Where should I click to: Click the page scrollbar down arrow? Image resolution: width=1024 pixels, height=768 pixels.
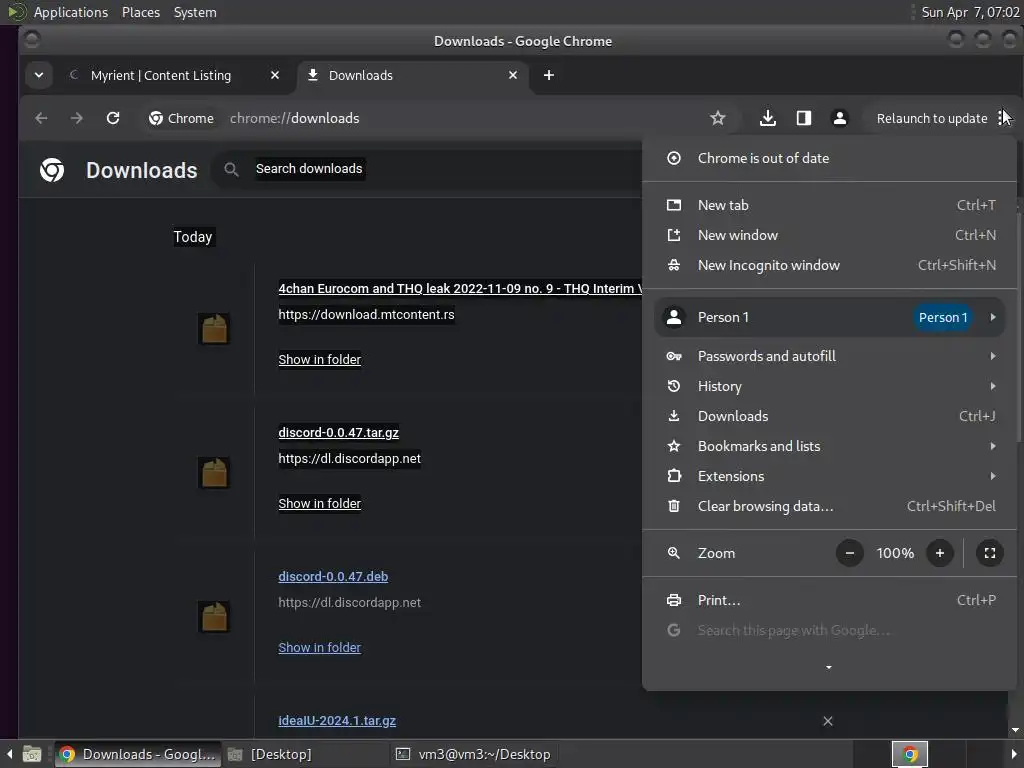point(1014,730)
